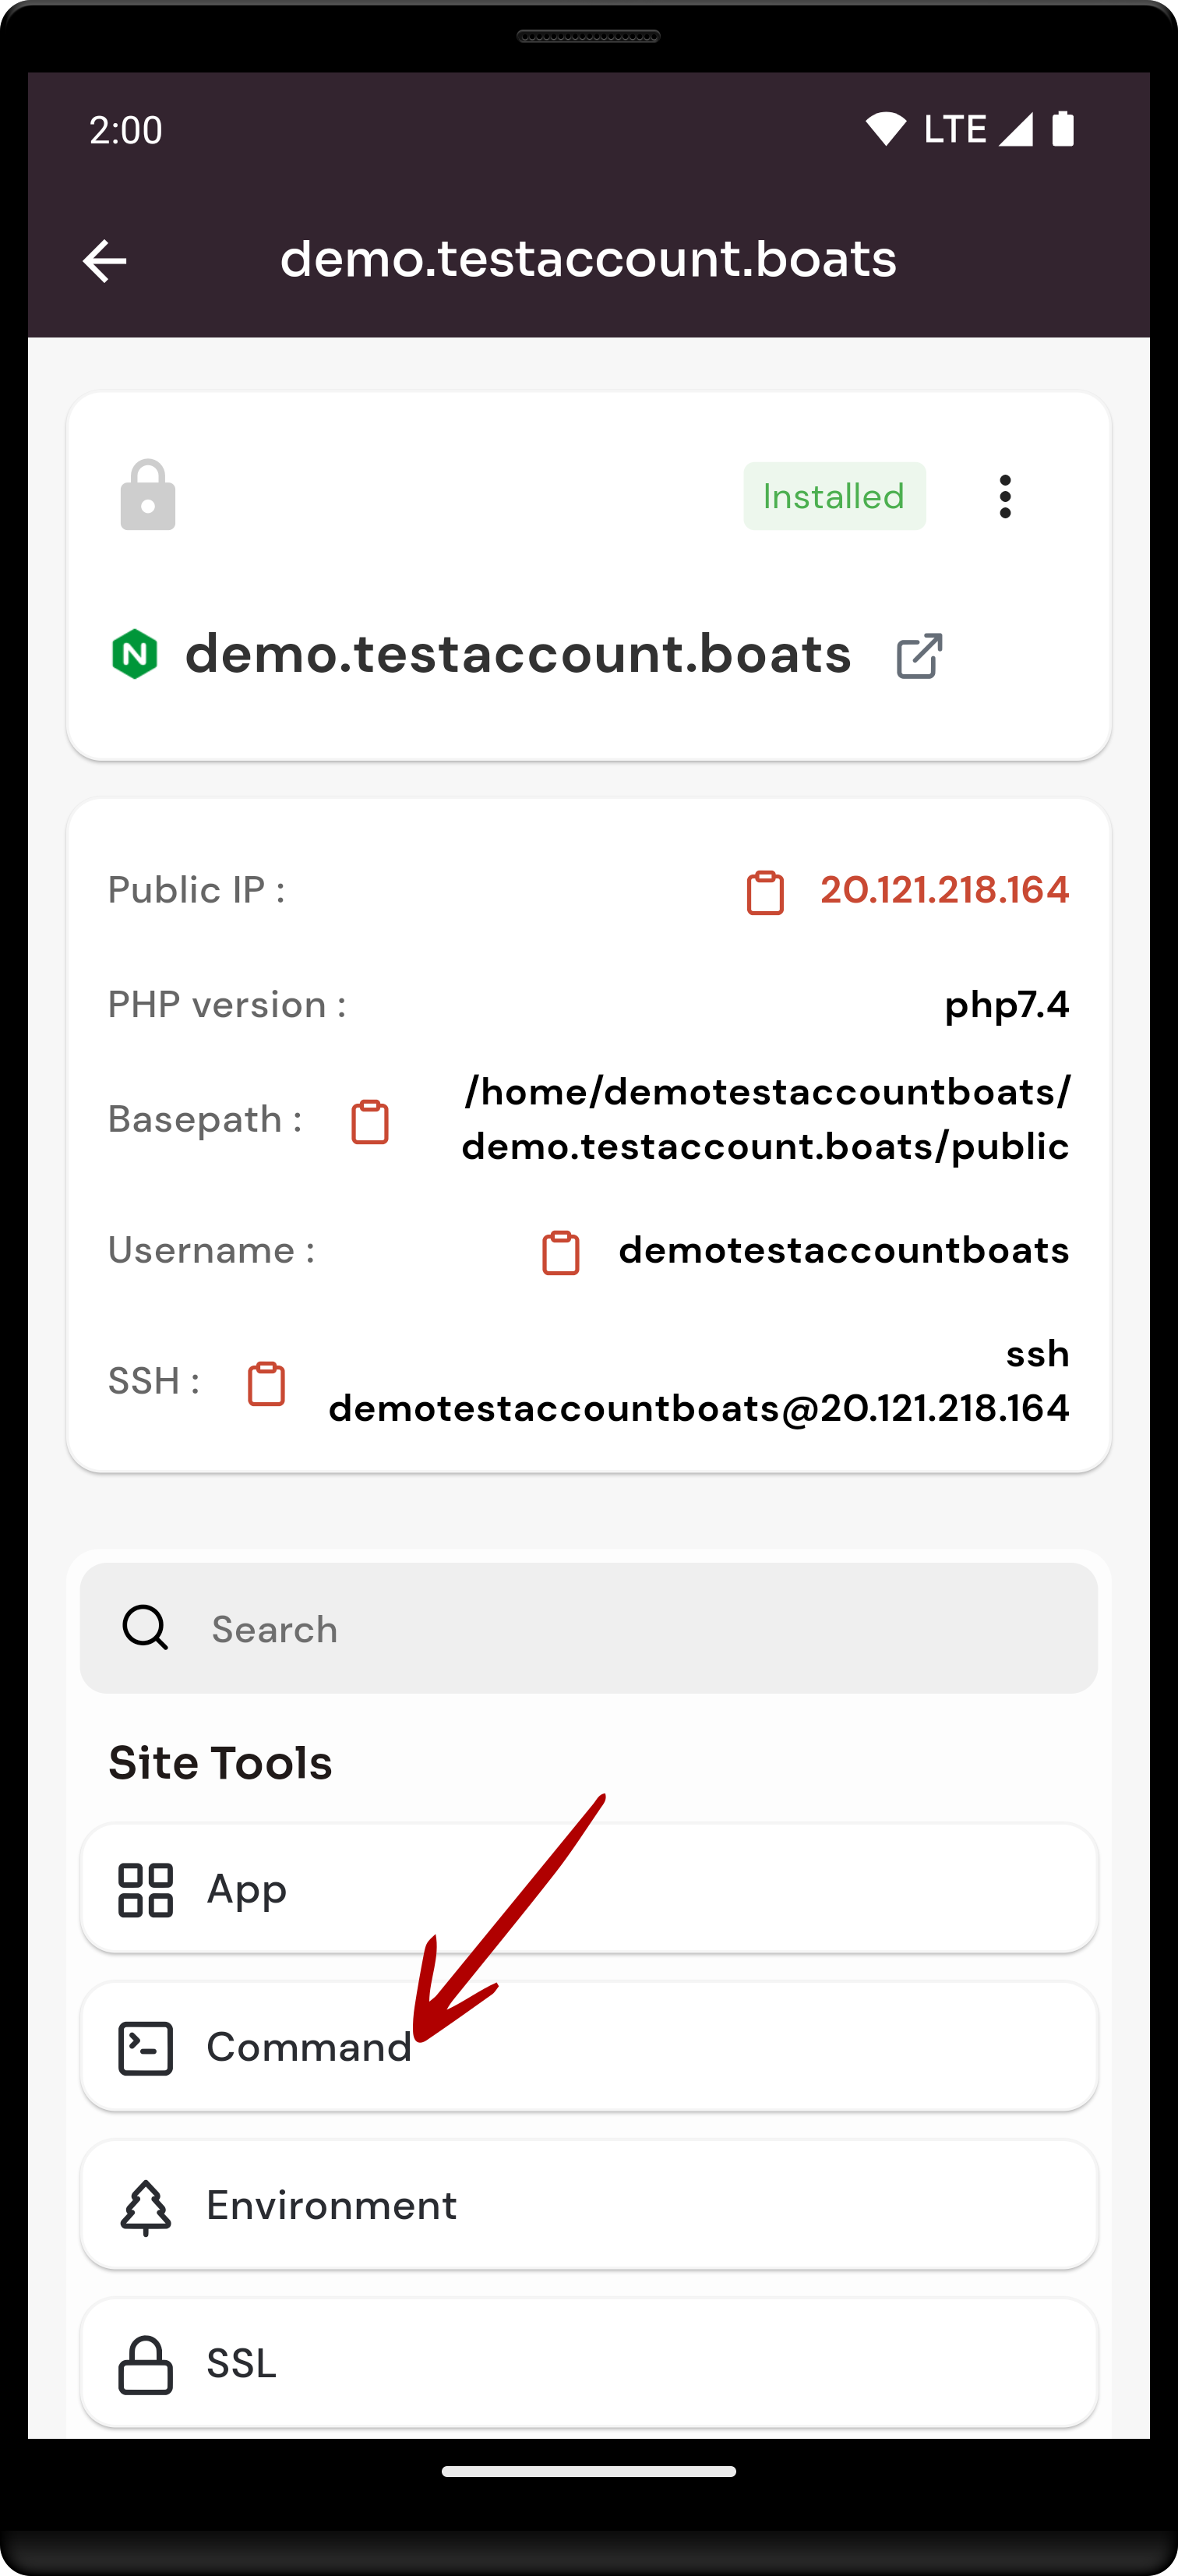1178x2576 pixels.
Task: Focus the Search input field
Action: click(x=589, y=1628)
